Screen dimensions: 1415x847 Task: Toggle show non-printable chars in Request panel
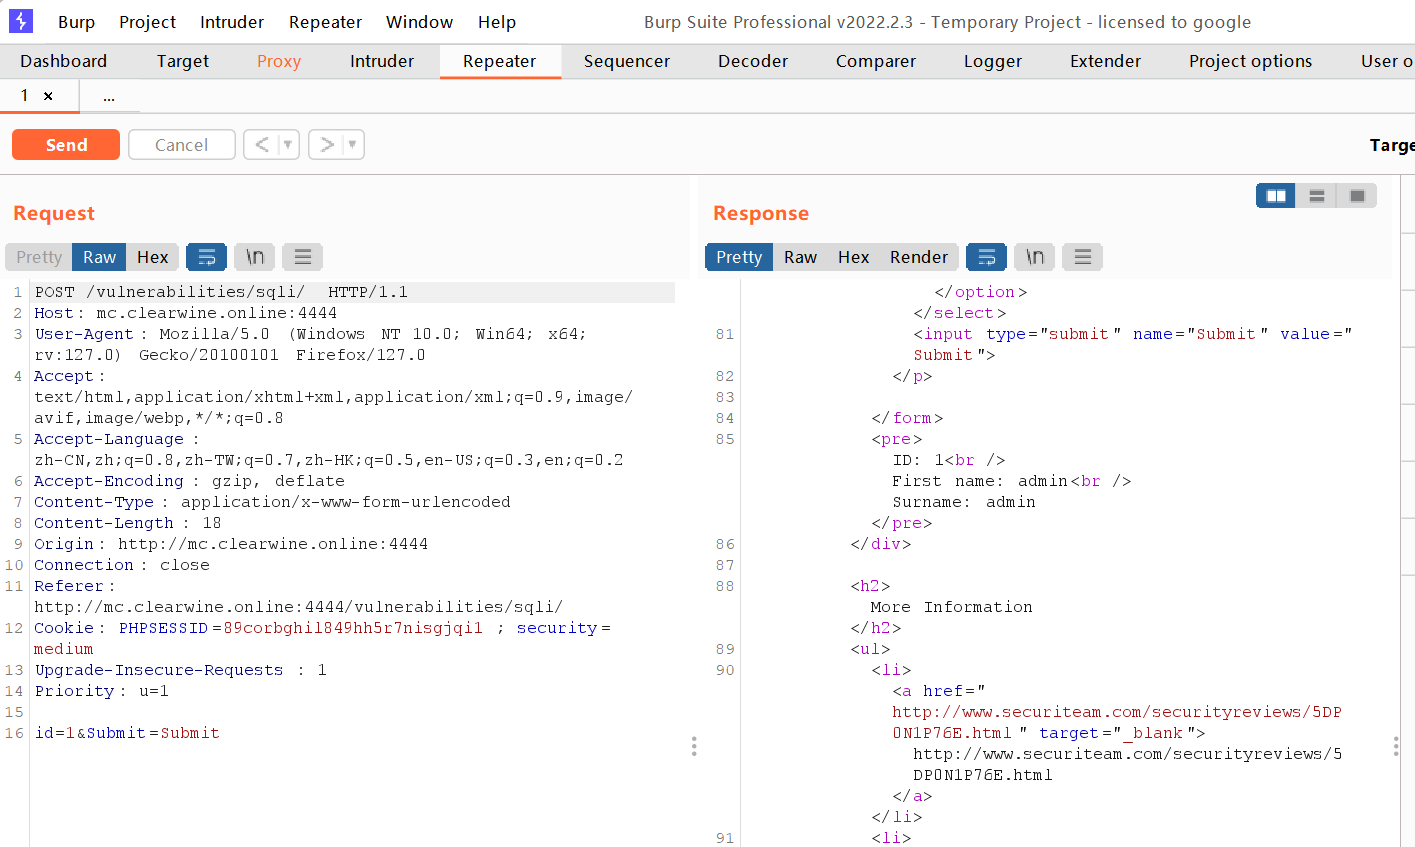[x=255, y=257]
